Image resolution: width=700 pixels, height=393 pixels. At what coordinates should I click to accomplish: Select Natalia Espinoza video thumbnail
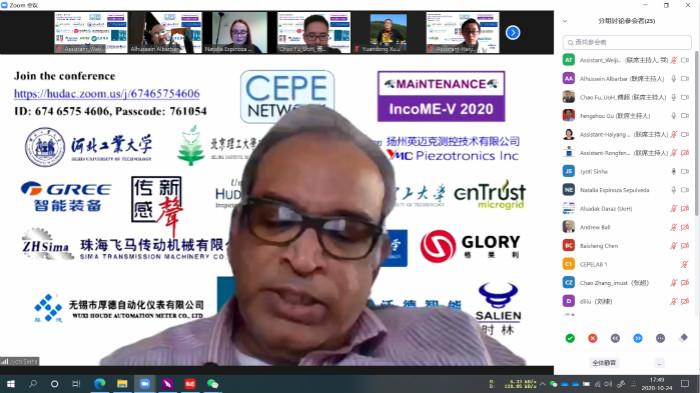pyautogui.click(x=240, y=33)
